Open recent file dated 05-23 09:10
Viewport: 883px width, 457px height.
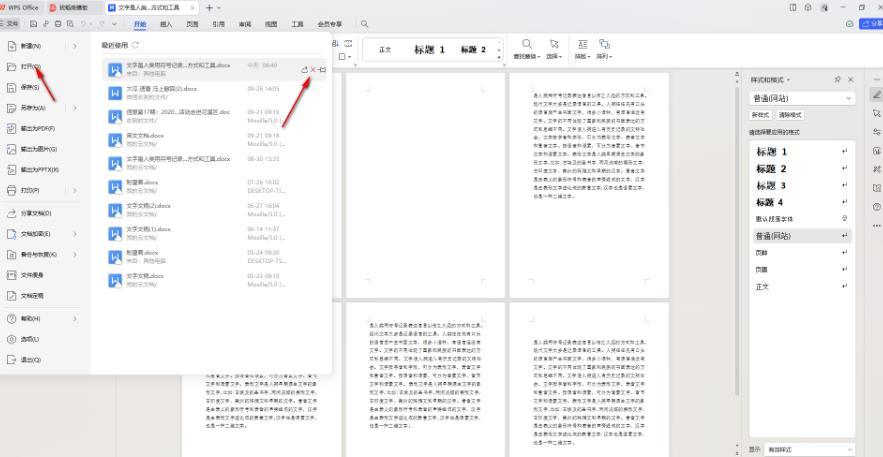pos(214,280)
